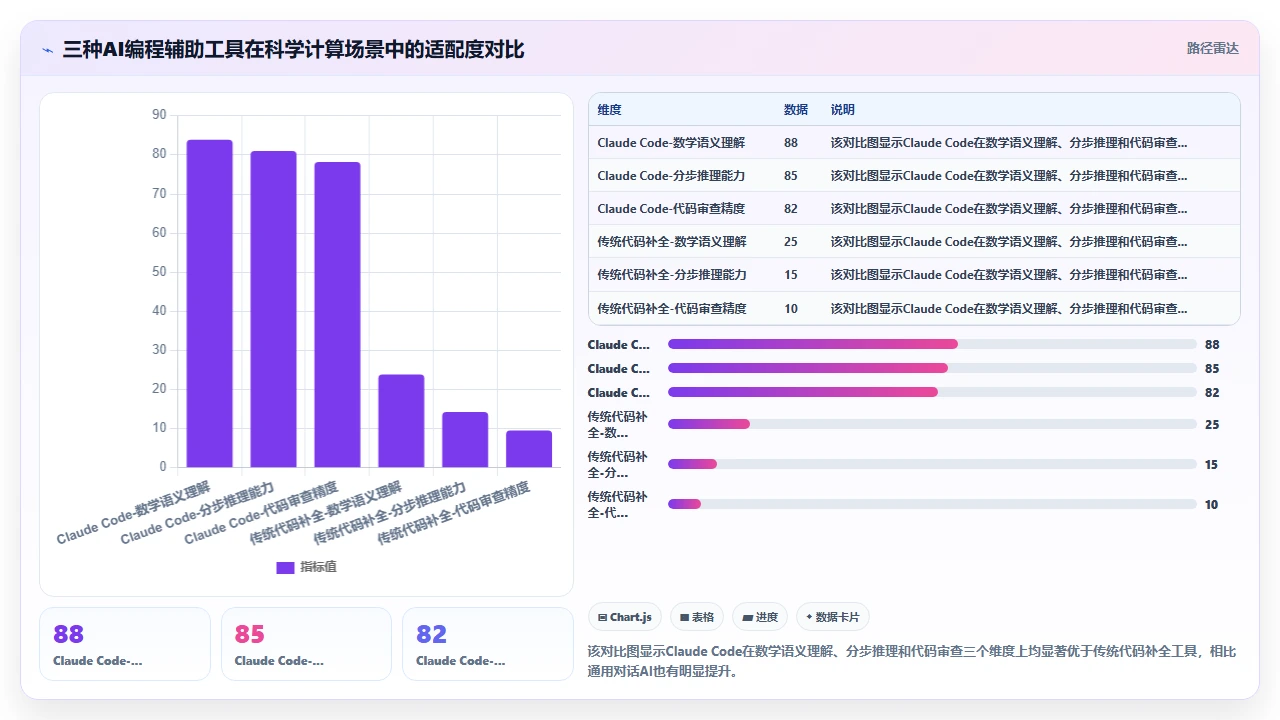1280x720 pixels.
Task: Open the stat card showing 88
Action: coord(125,644)
